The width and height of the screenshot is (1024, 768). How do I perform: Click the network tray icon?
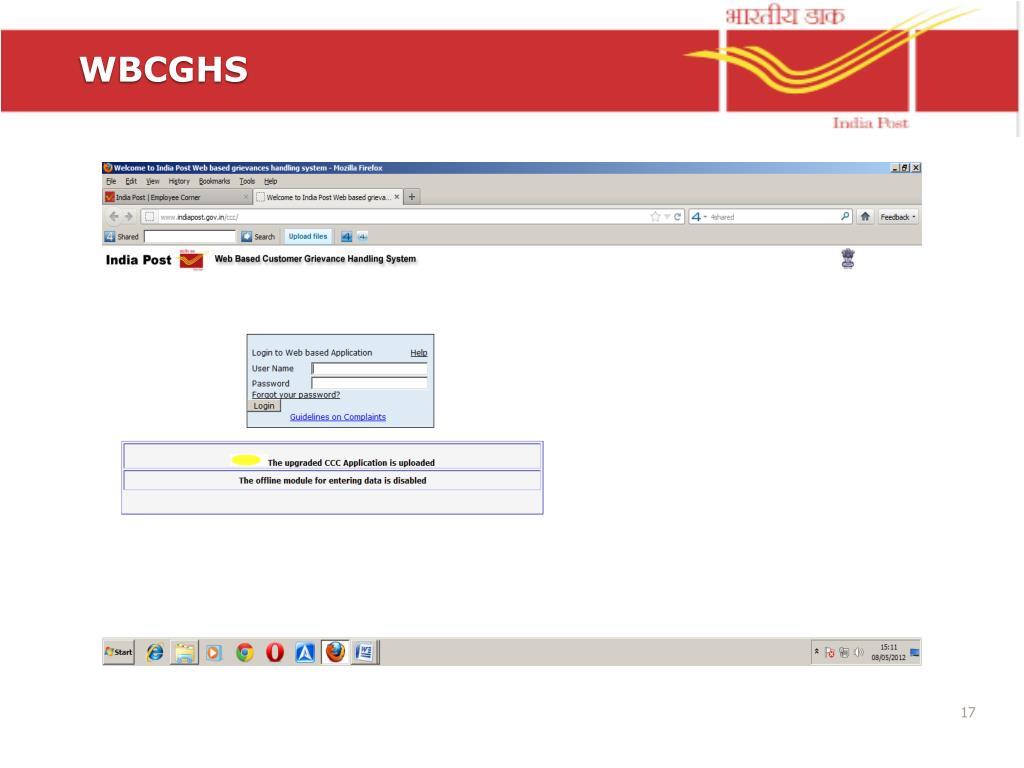coord(844,652)
